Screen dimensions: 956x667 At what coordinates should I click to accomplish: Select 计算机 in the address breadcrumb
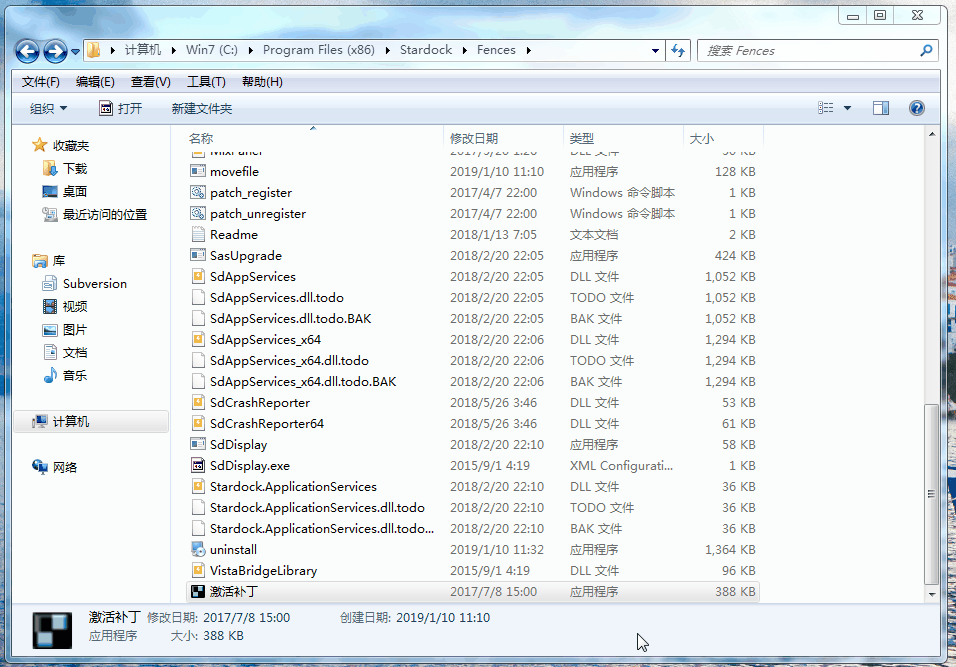143,50
